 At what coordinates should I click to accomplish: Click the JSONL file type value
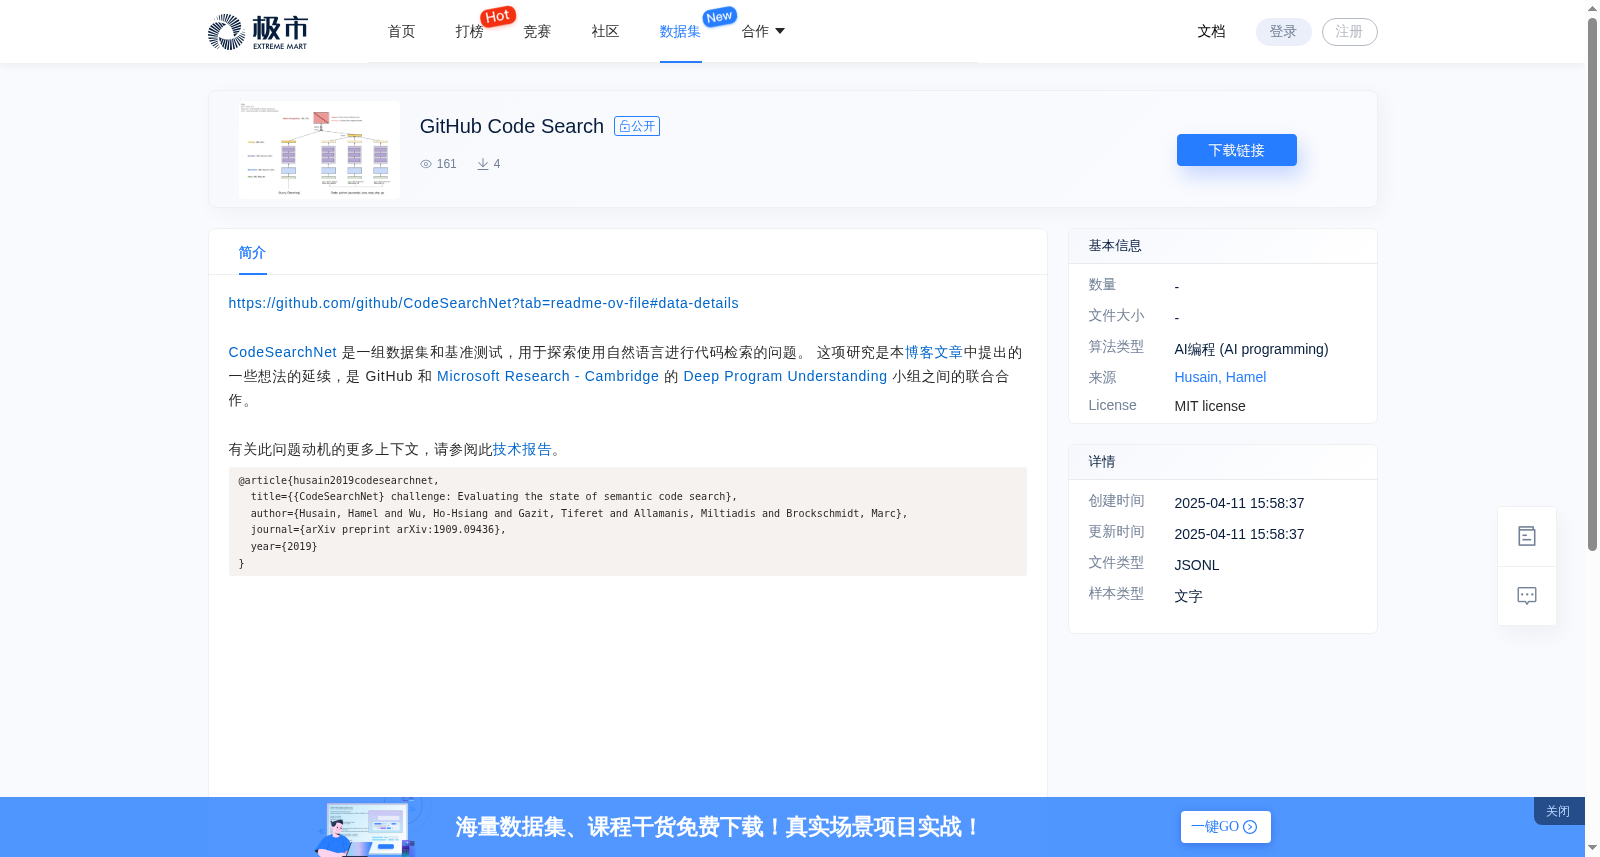click(x=1197, y=565)
